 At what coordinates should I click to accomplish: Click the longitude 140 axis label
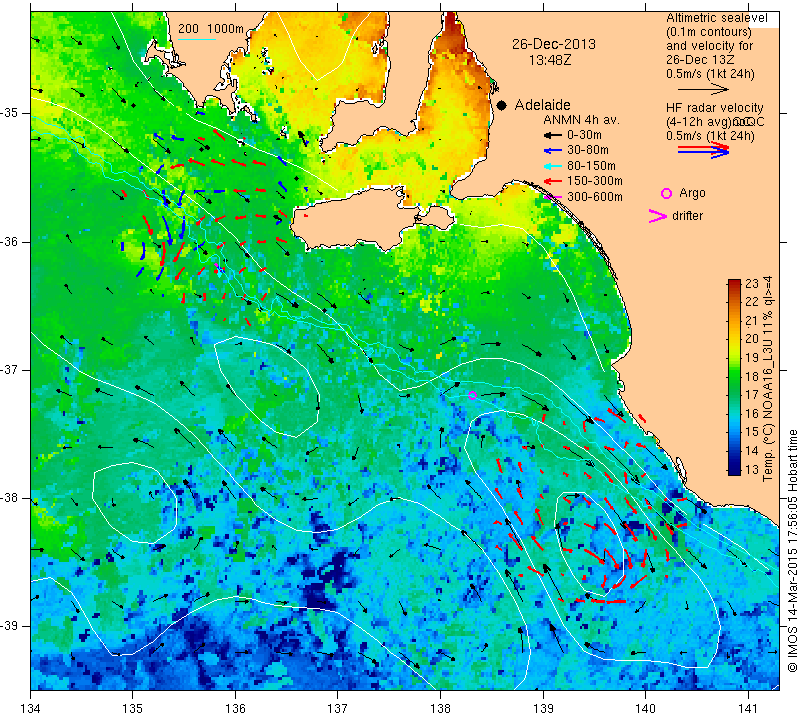645,709
